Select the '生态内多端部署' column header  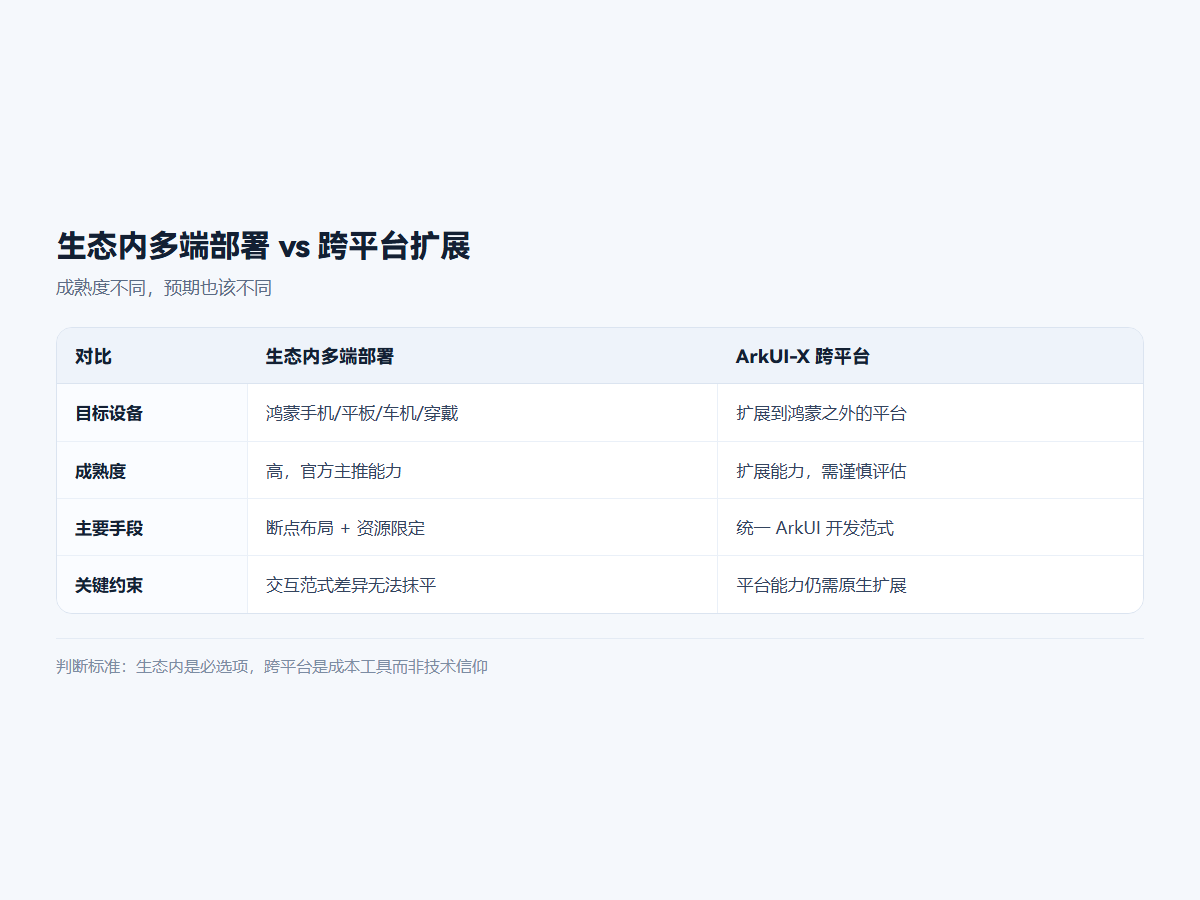tap(482, 356)
